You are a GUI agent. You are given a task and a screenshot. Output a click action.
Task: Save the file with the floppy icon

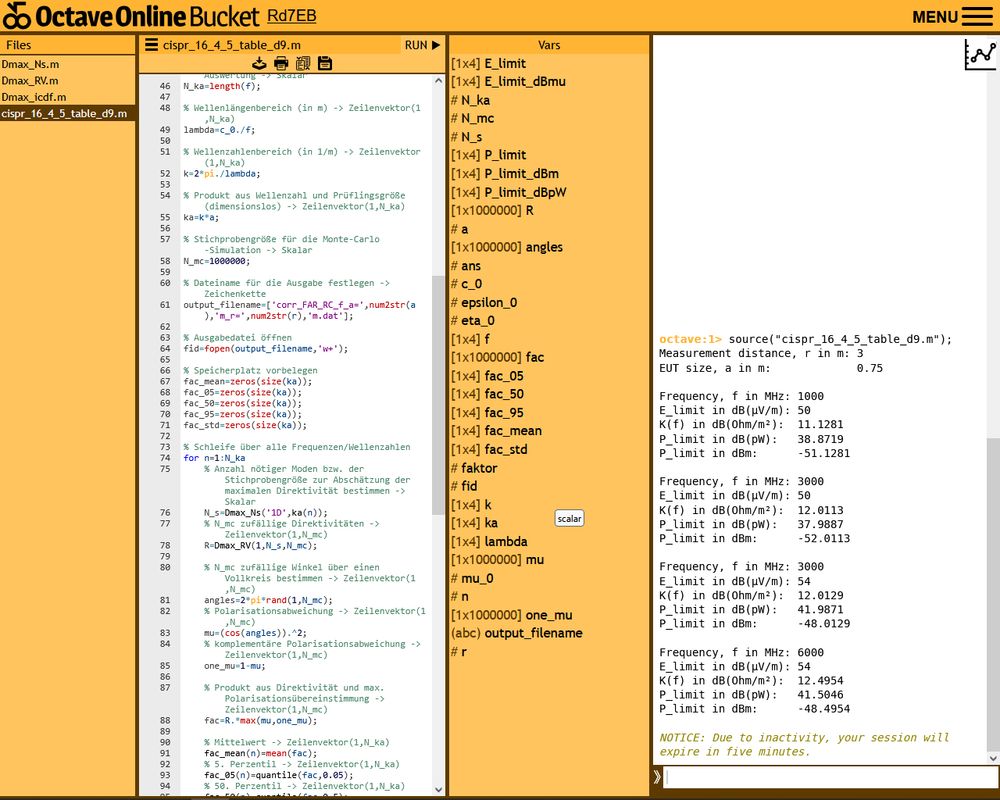[325, 63]
